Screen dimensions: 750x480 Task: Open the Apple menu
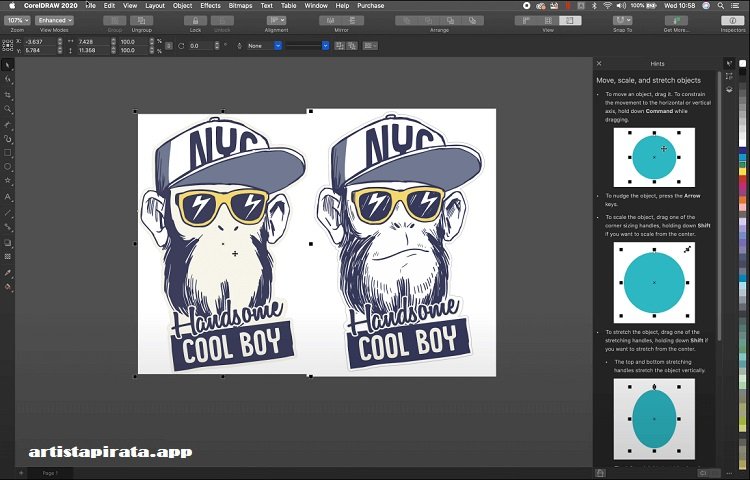click(x=12, y=6)
